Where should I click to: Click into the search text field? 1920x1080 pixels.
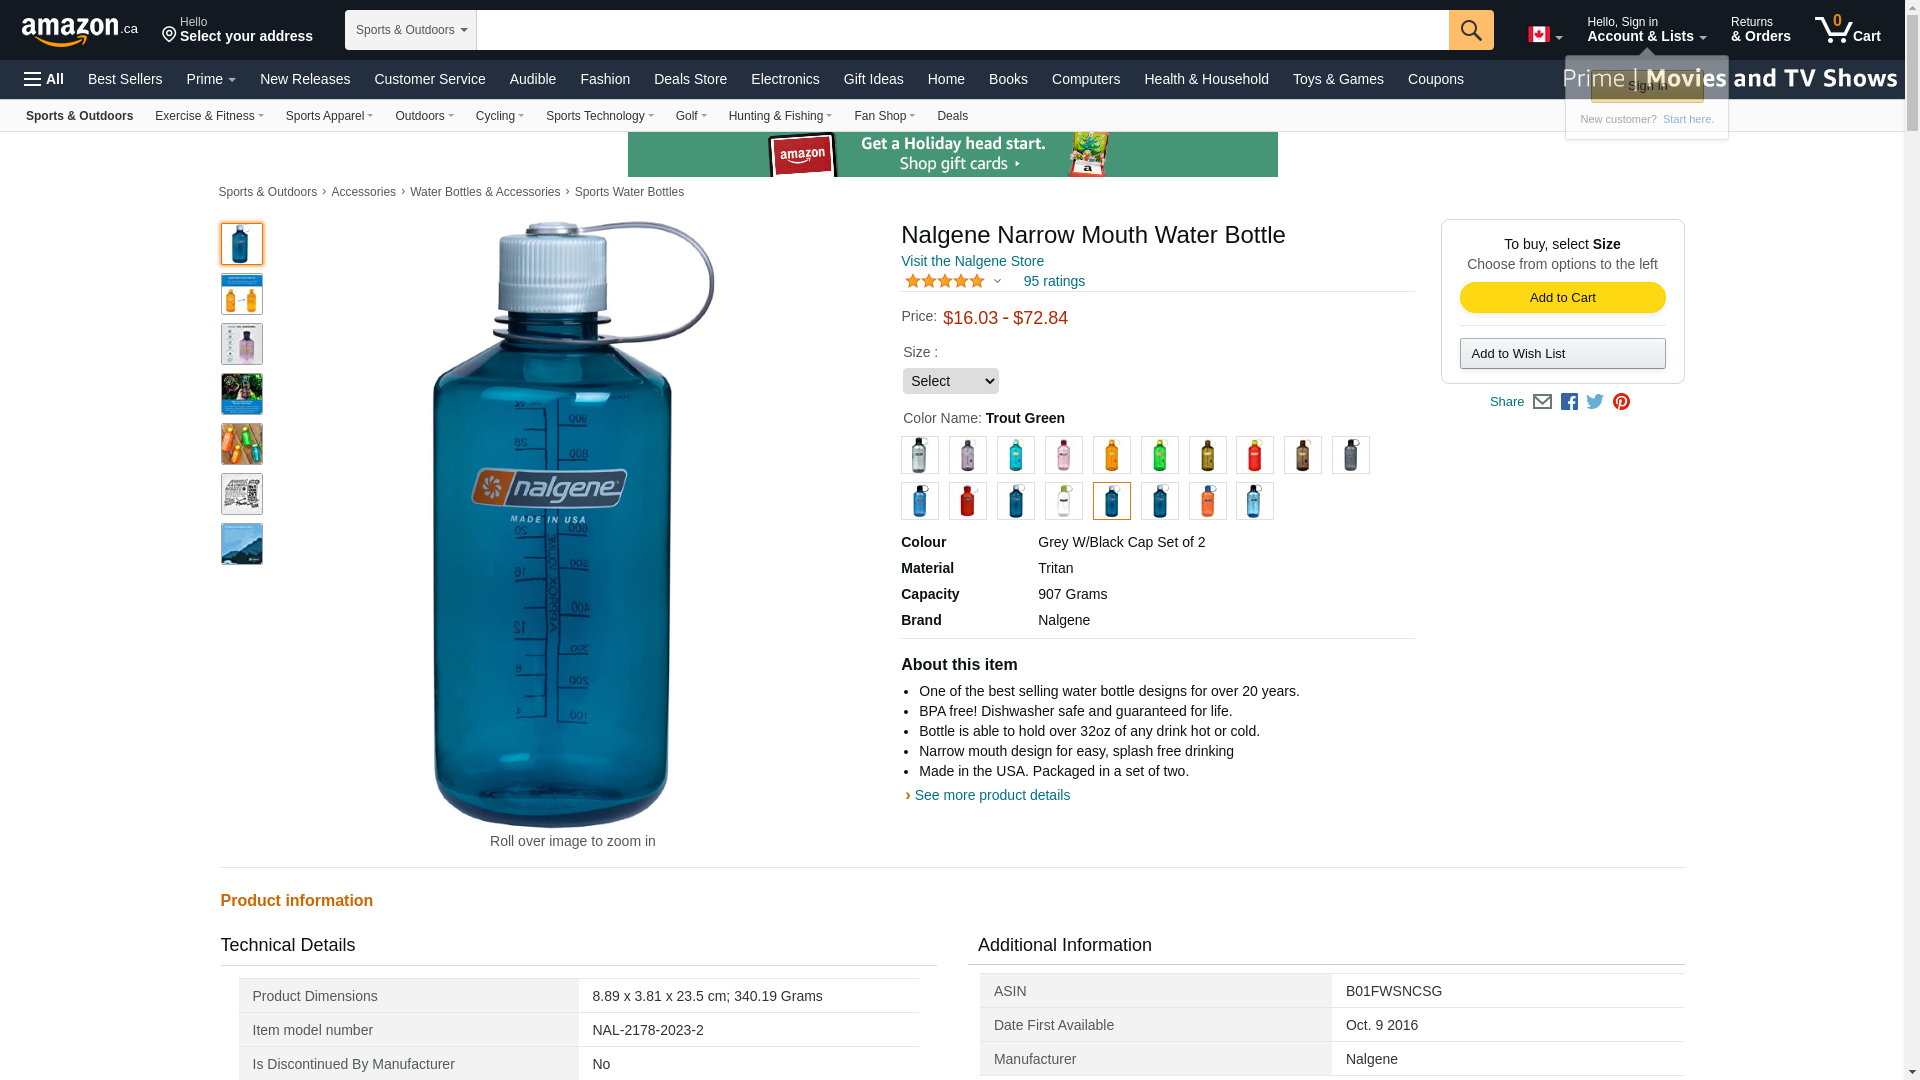point(962,30)
